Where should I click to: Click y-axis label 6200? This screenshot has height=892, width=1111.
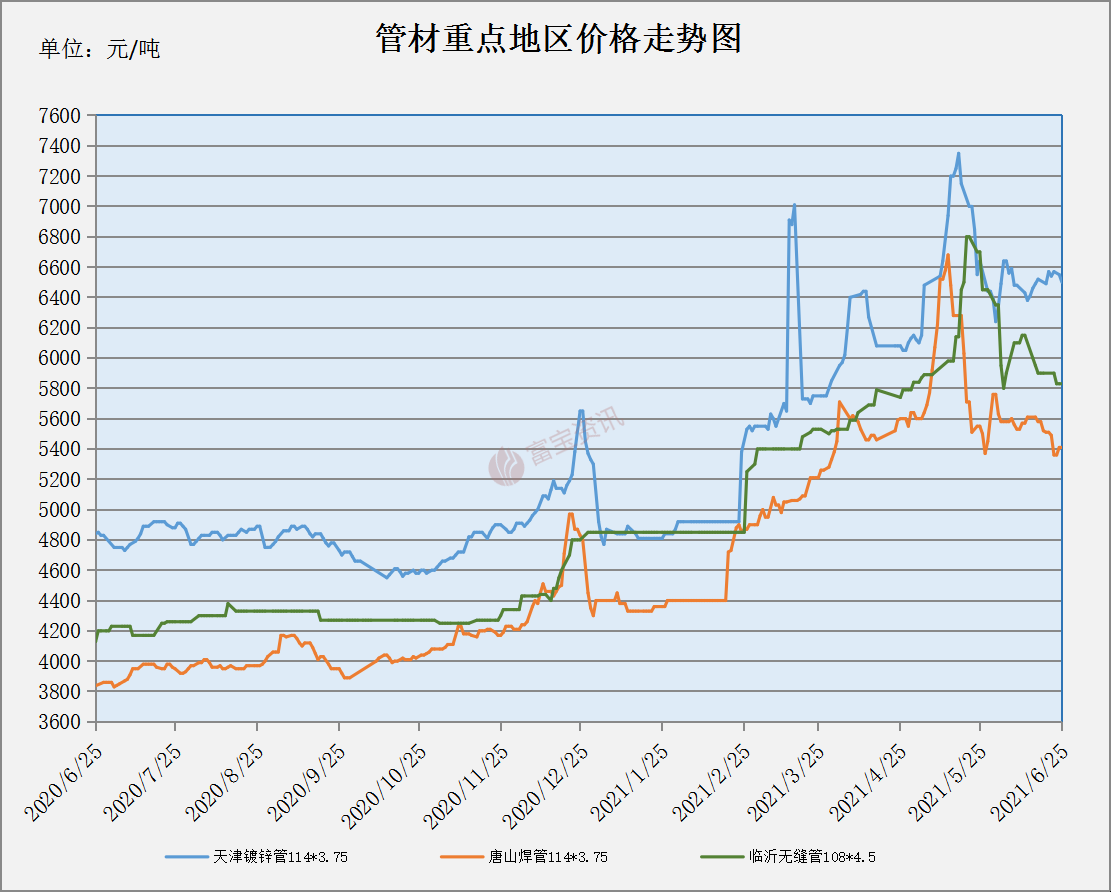point(60,328)
